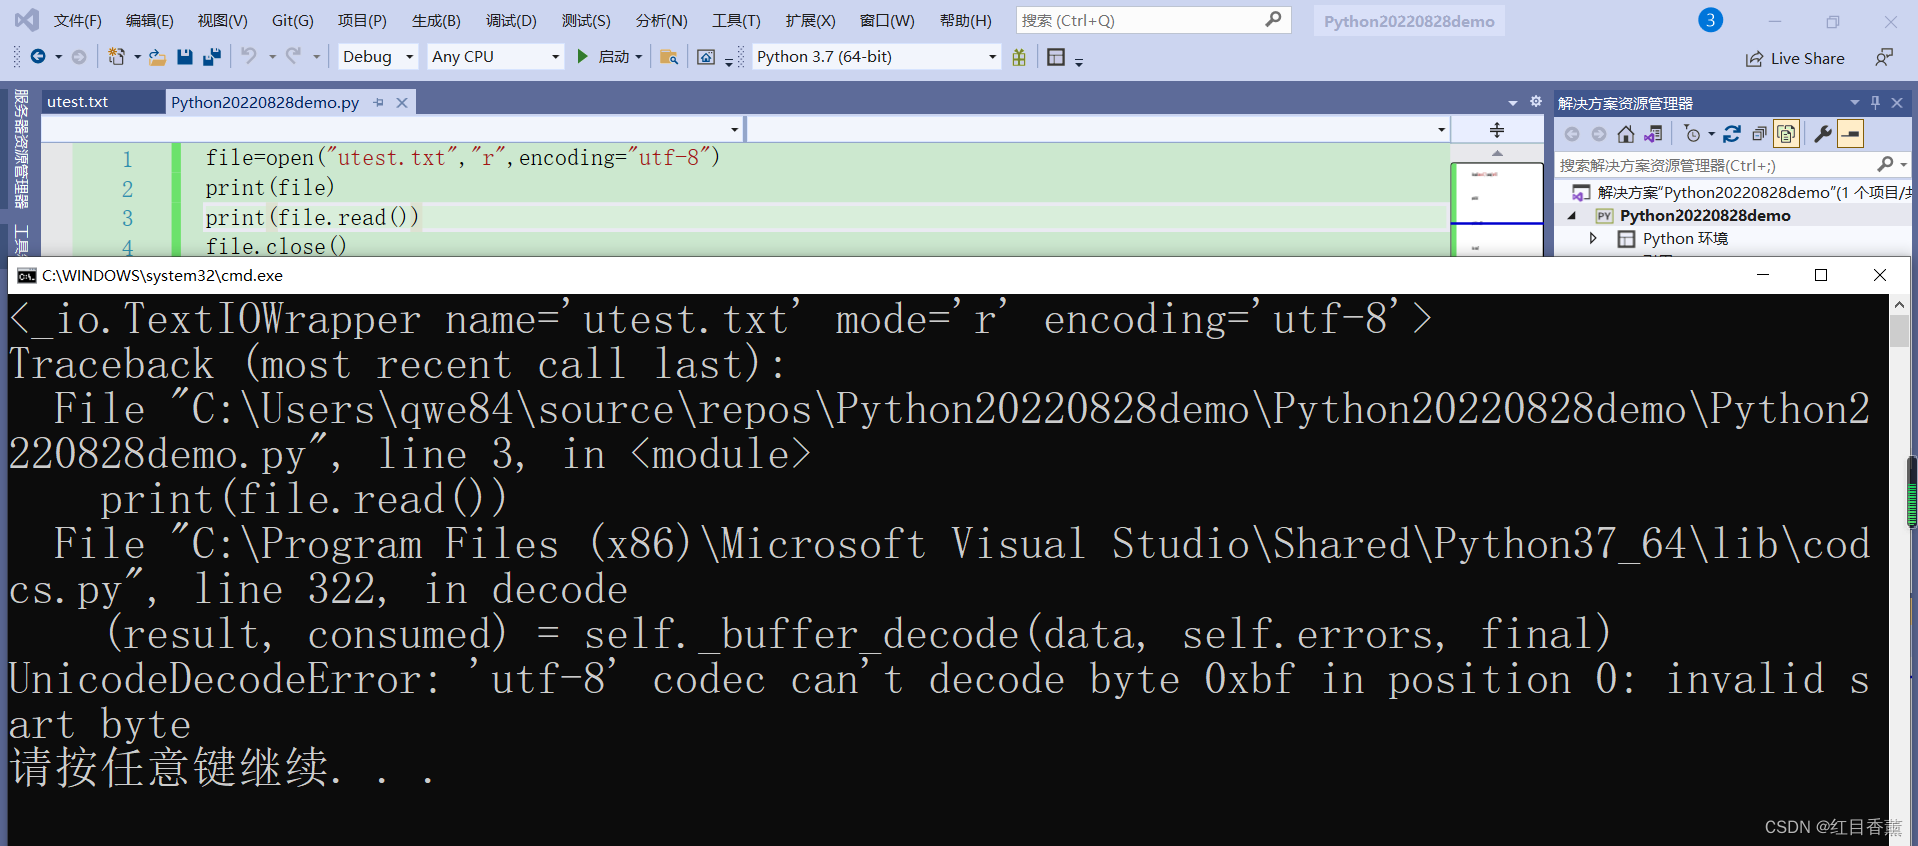The height and width of the screenshot is (846, 1918).
Task: Click the feedback person icon at top right
Action: (x=1884, y=58)
